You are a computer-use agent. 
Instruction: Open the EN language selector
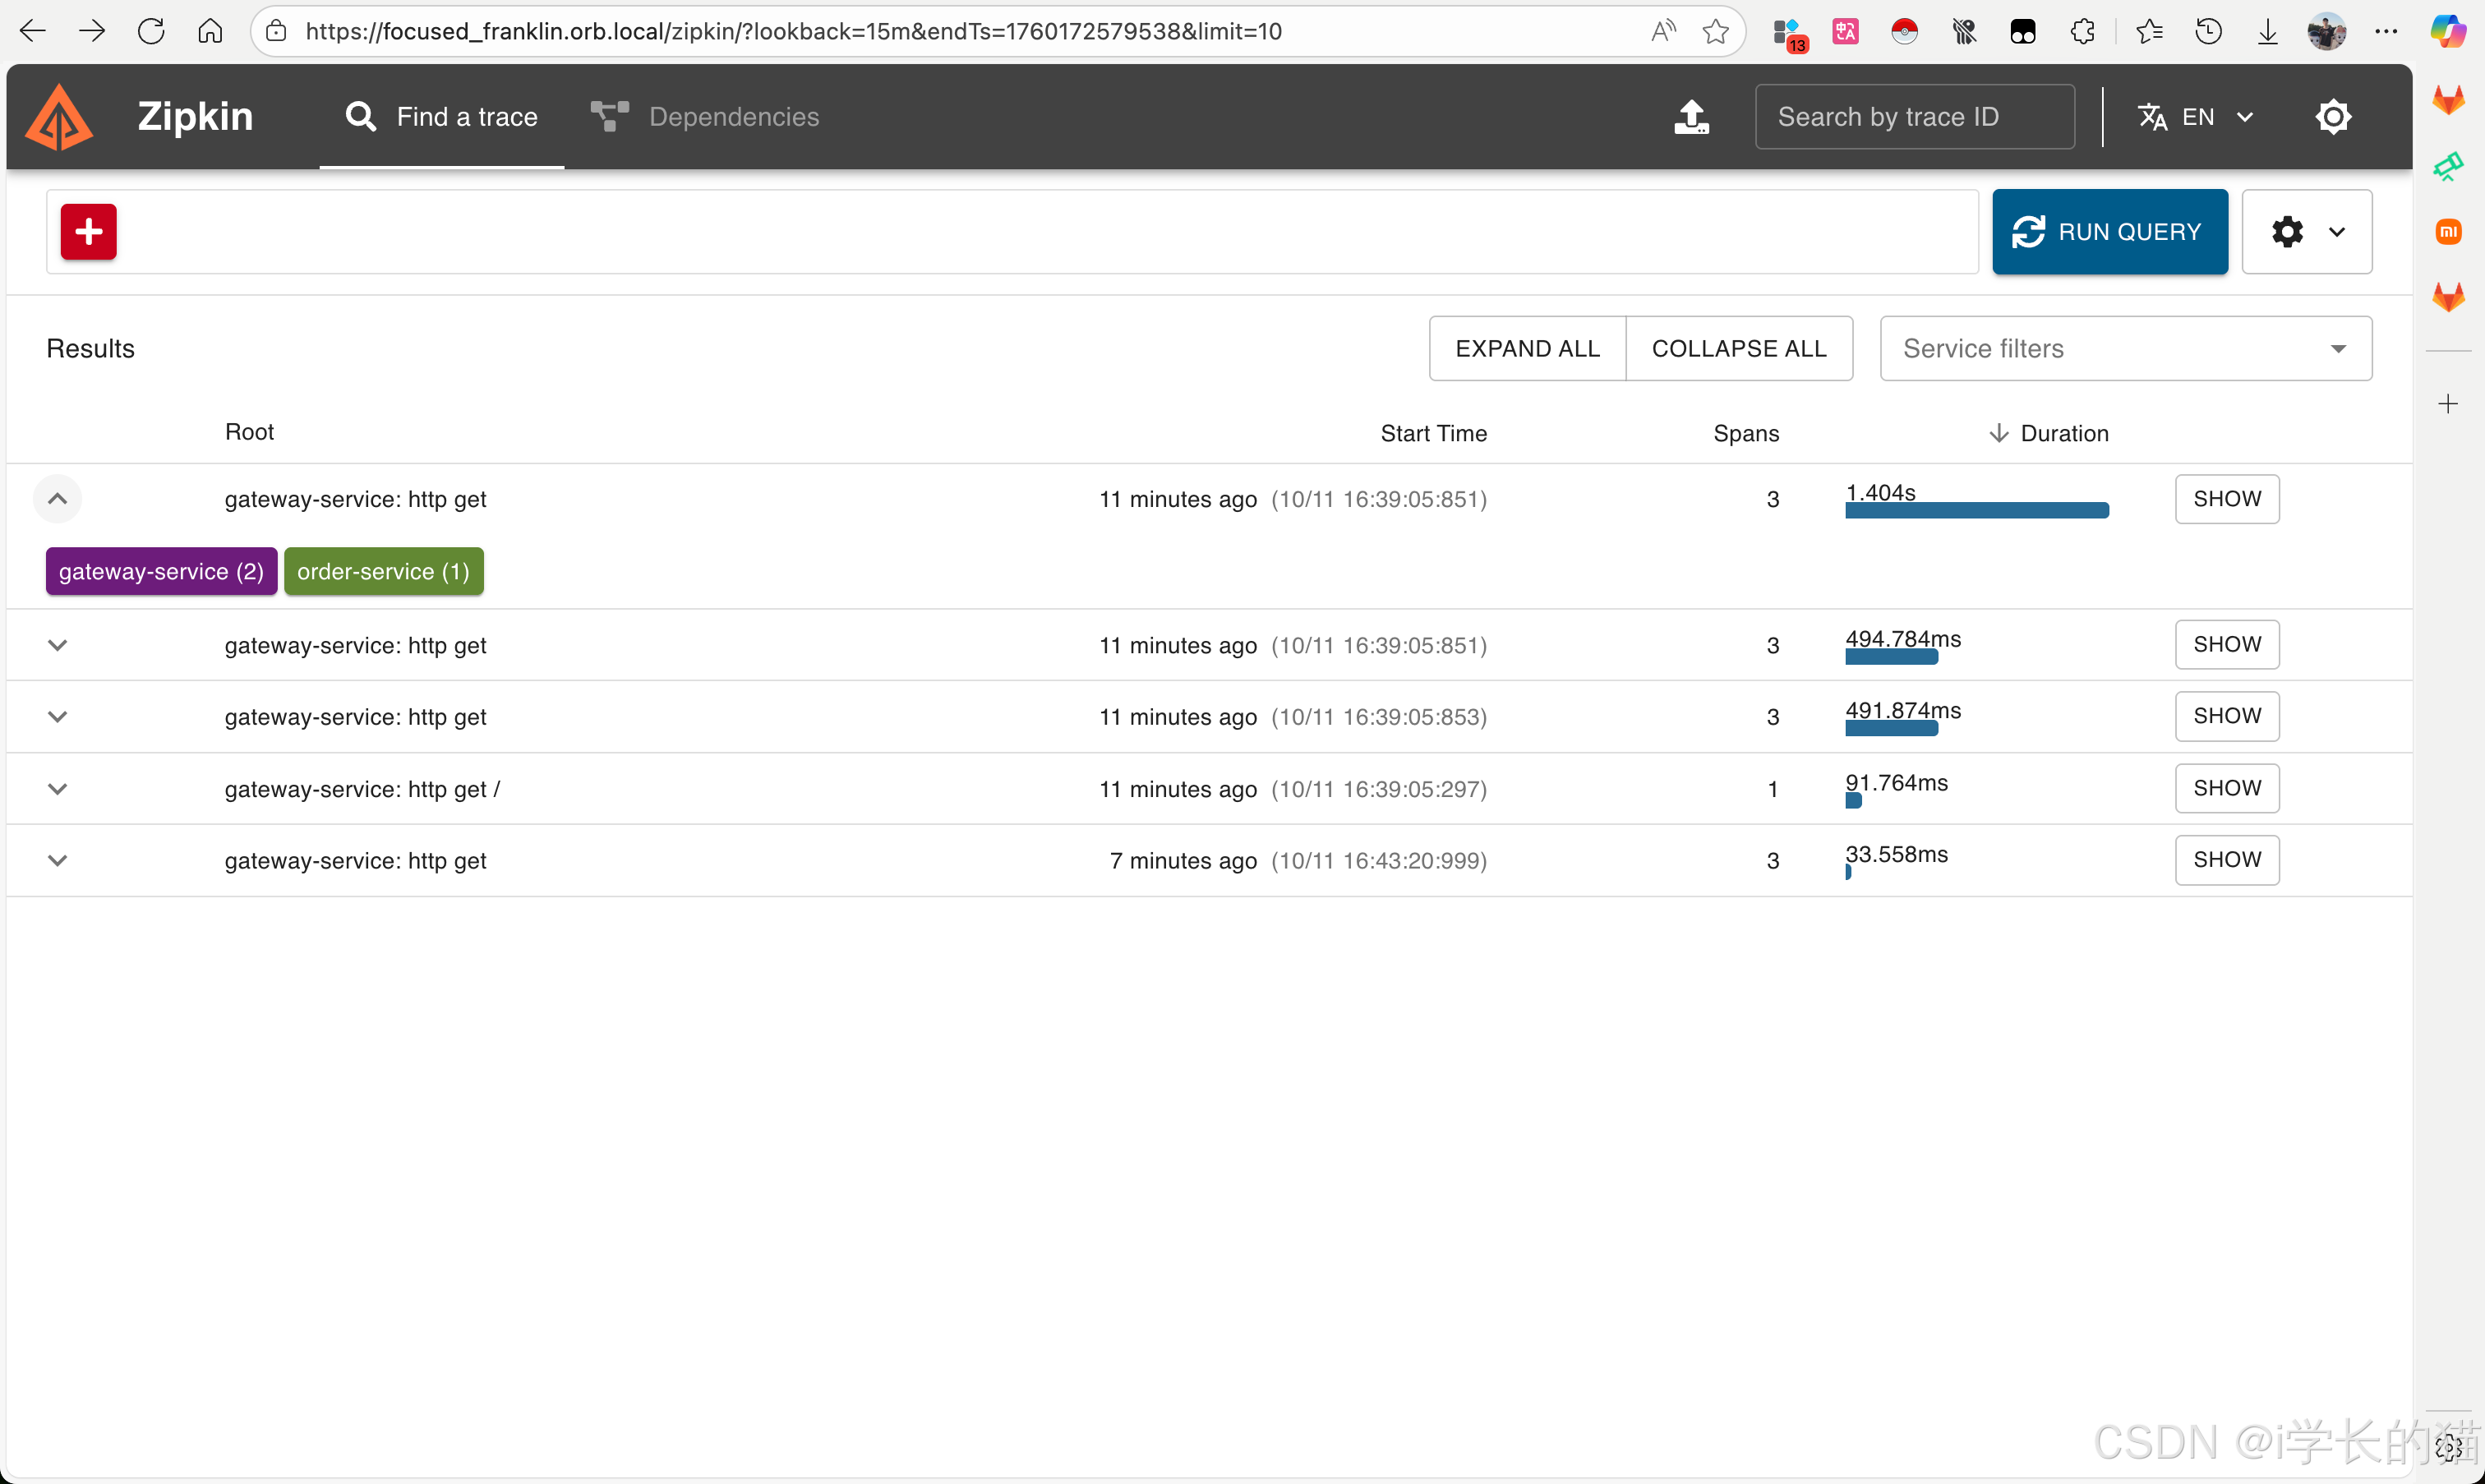[x=2196, y=117]
